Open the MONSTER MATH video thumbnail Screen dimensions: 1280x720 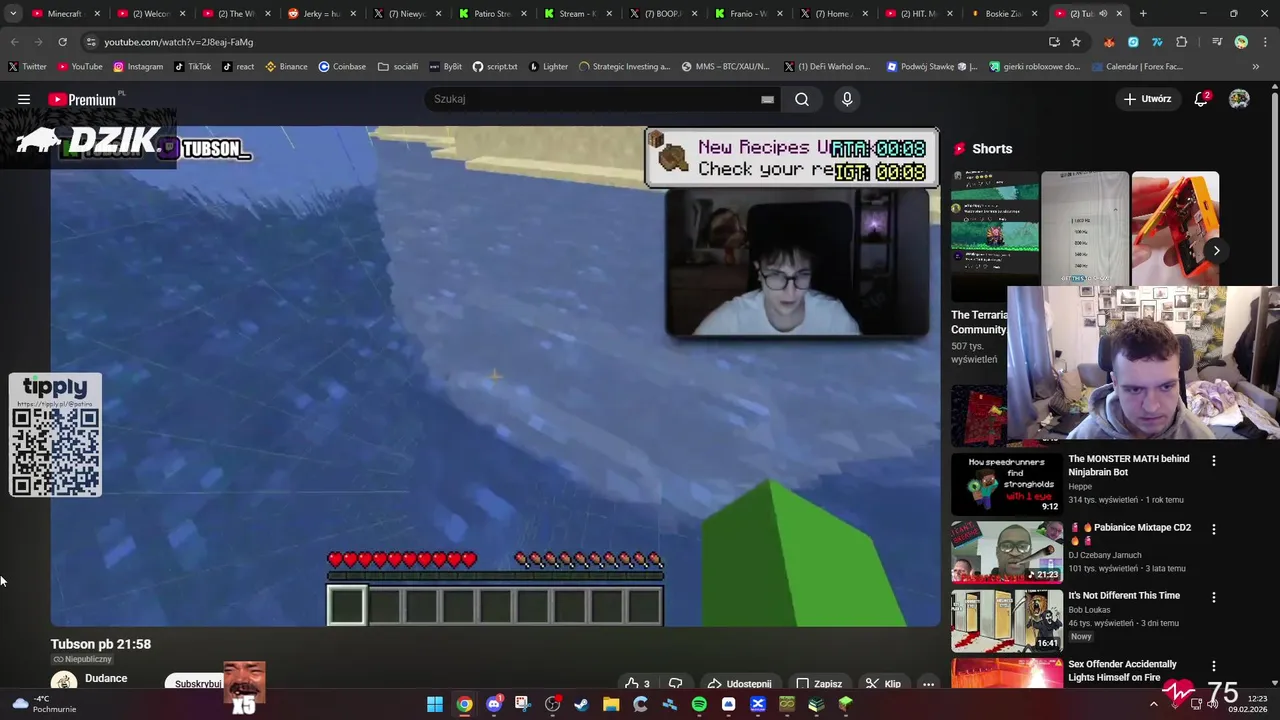click(x=1007, y=484)
